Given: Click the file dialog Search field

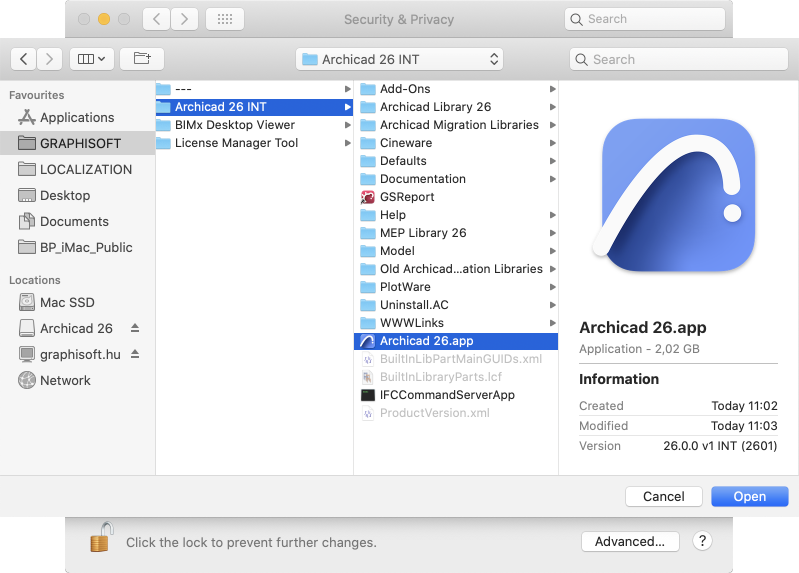Looking at the screenshot, I should coord(679,59).
